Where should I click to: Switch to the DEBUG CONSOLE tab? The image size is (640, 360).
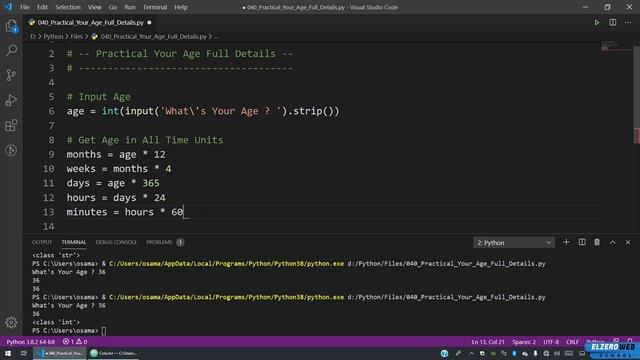[x=116, y=242]
